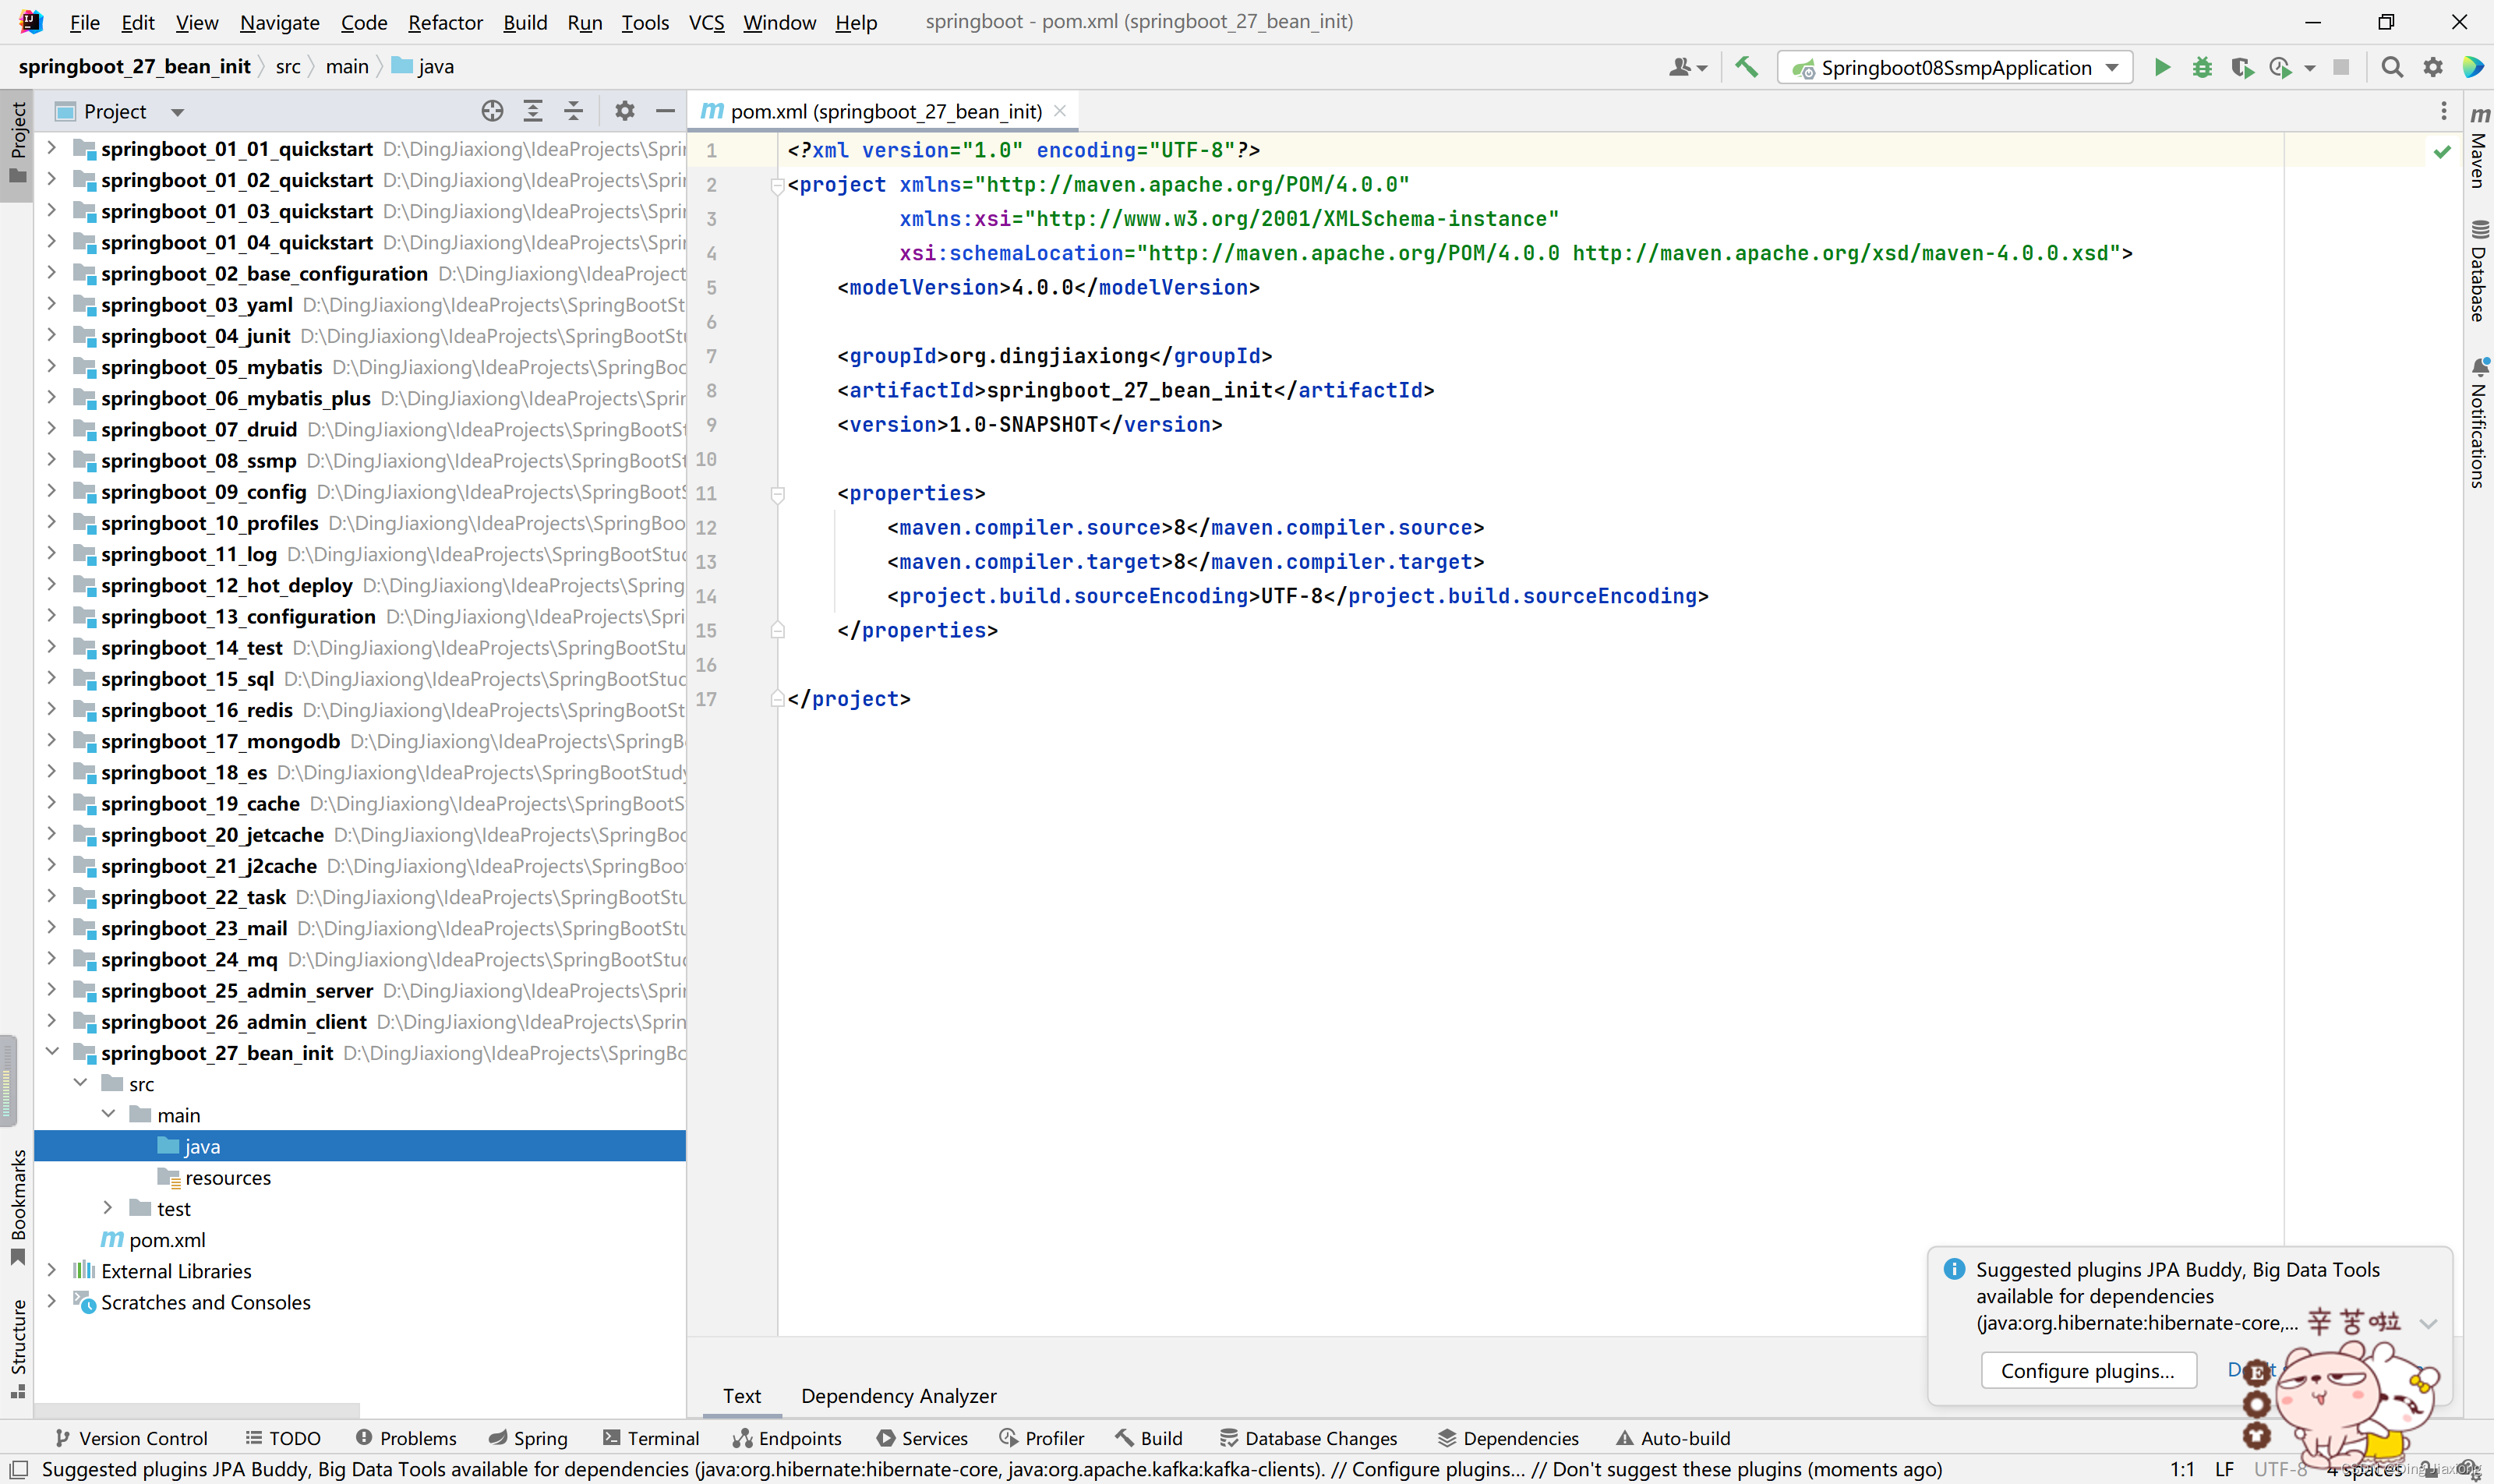This screenshot has width=2494, height=1484.
Task: Click Configure plugins... button in notification
Action: [2088, 1370]
